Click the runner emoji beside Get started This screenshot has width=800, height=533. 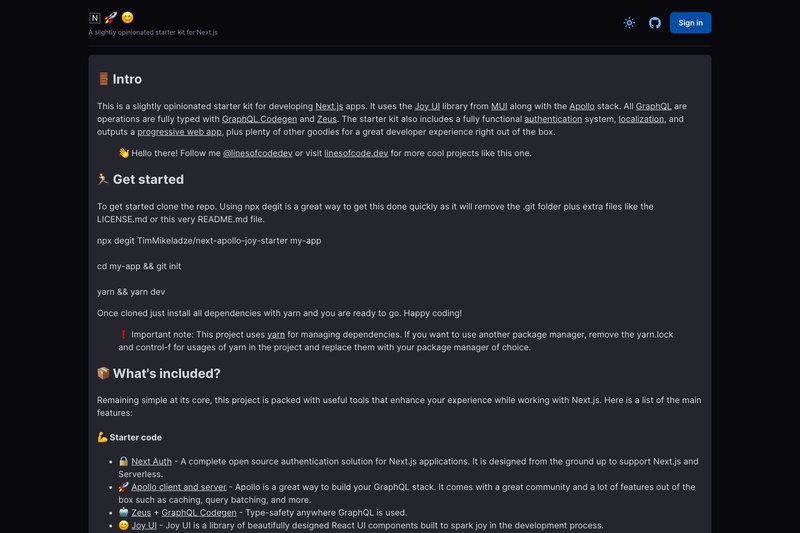pos(103,179)
